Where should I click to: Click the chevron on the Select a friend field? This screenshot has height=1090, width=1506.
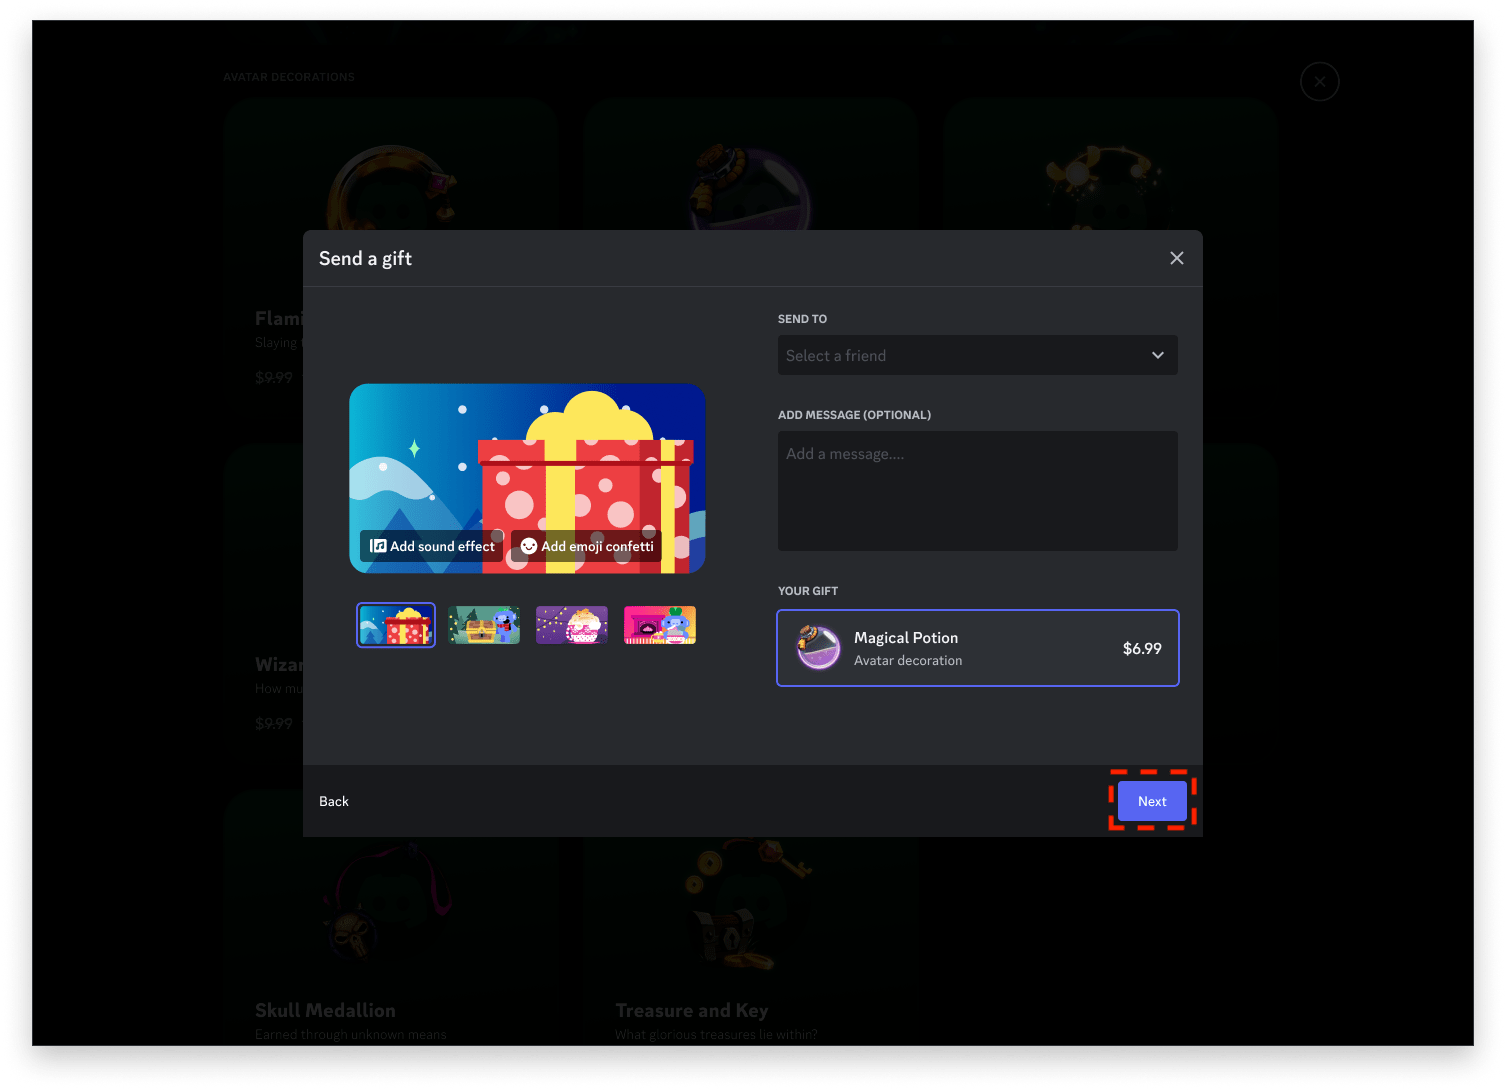1157,355
